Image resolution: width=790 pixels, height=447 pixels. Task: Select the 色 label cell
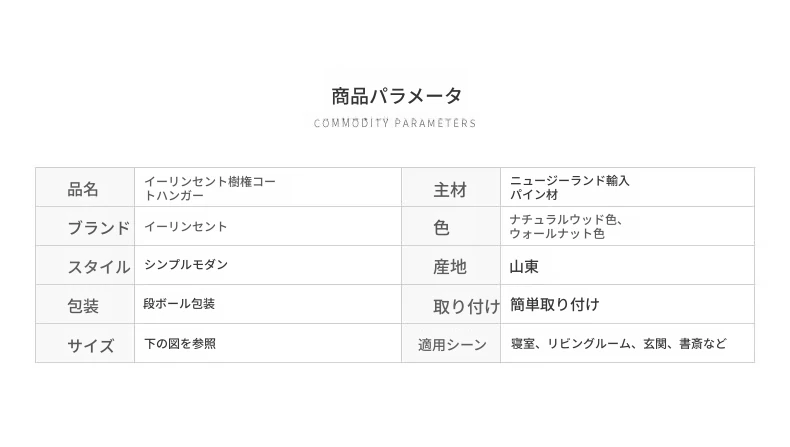click(x=441, y=228)
